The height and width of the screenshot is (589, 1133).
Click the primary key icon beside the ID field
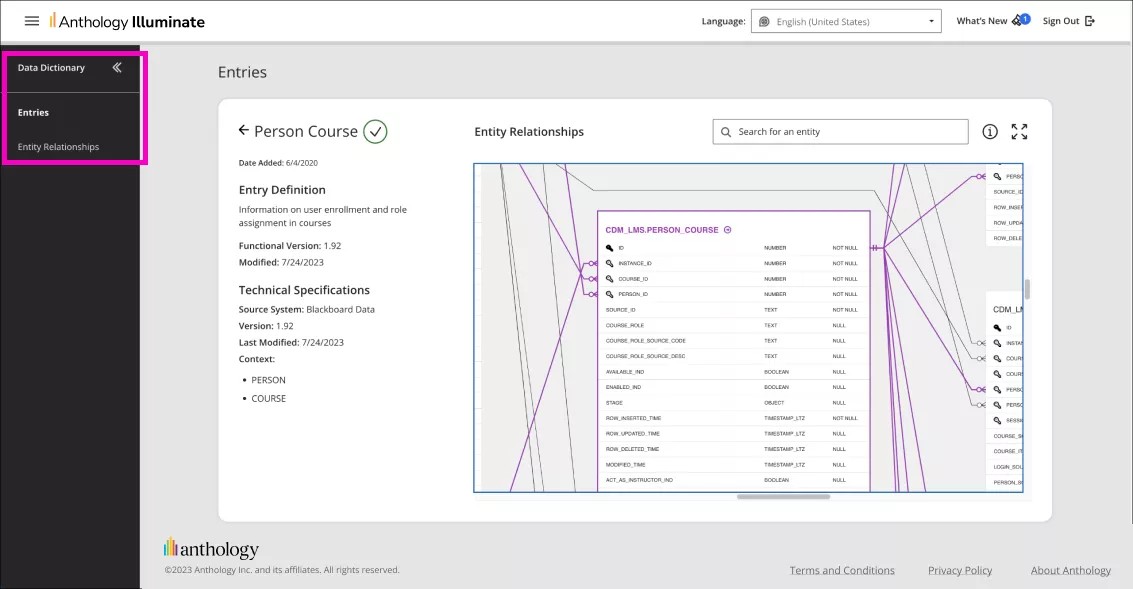[x=610, y=247]
